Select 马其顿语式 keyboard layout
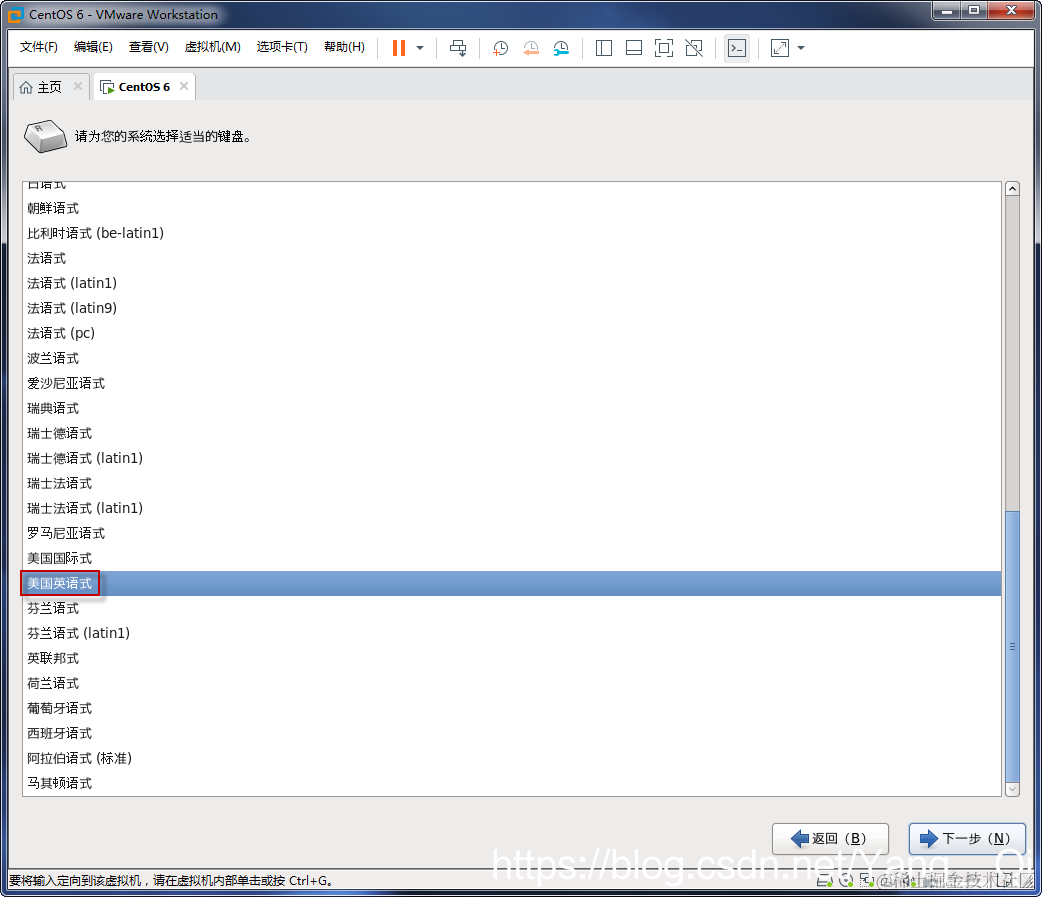 coord(512,783)
